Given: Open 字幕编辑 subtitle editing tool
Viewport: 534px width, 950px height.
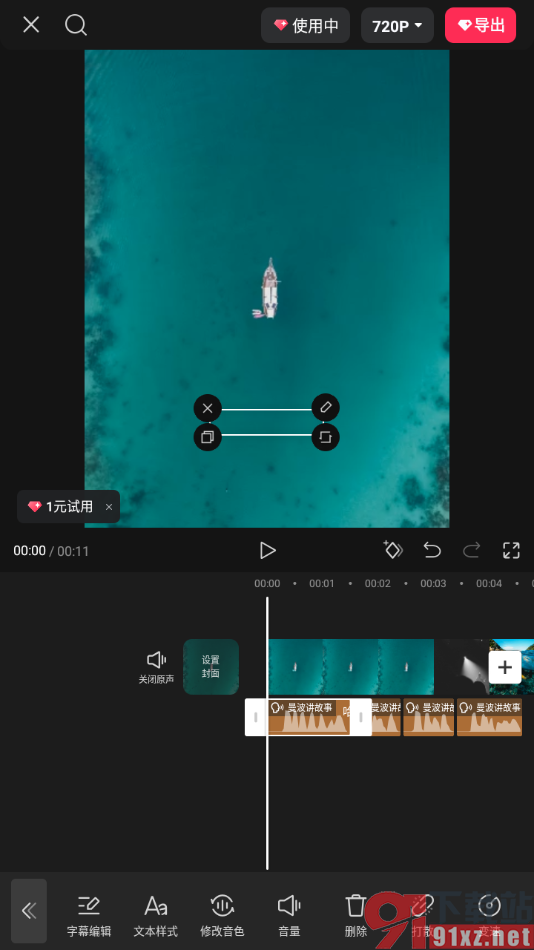Looking at the screenshot, I should [x=88, y=915].
